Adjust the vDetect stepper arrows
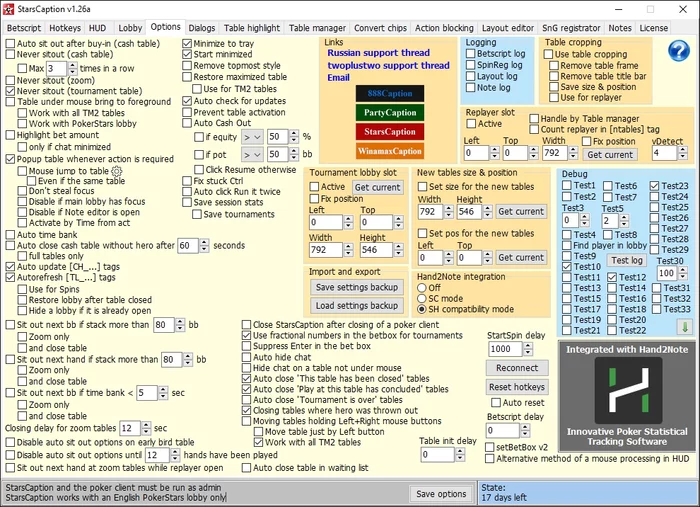 [683, 154]
